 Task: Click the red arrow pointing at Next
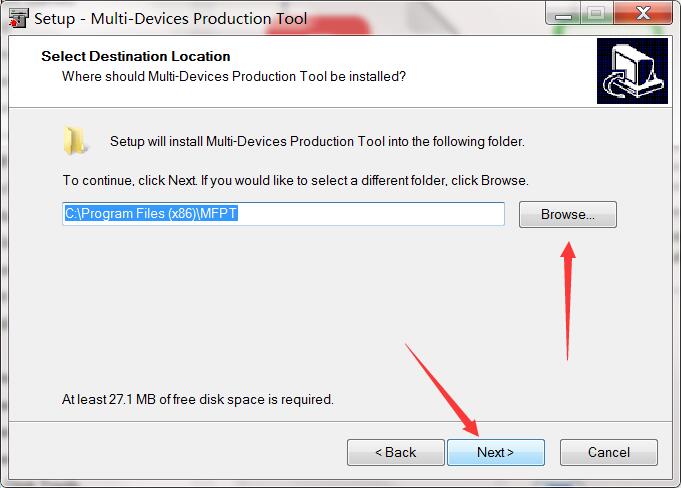click(x=445, y=390)
